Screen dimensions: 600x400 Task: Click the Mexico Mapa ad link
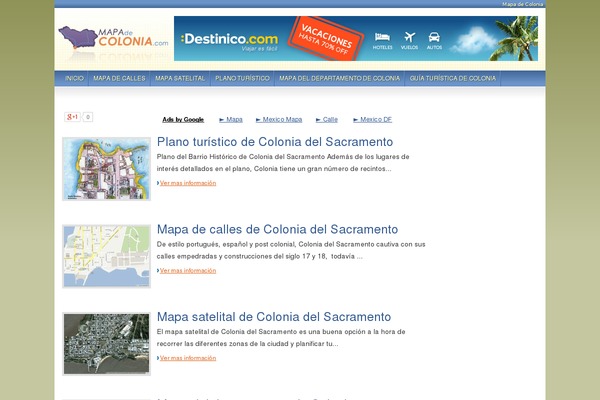(279, 119)
